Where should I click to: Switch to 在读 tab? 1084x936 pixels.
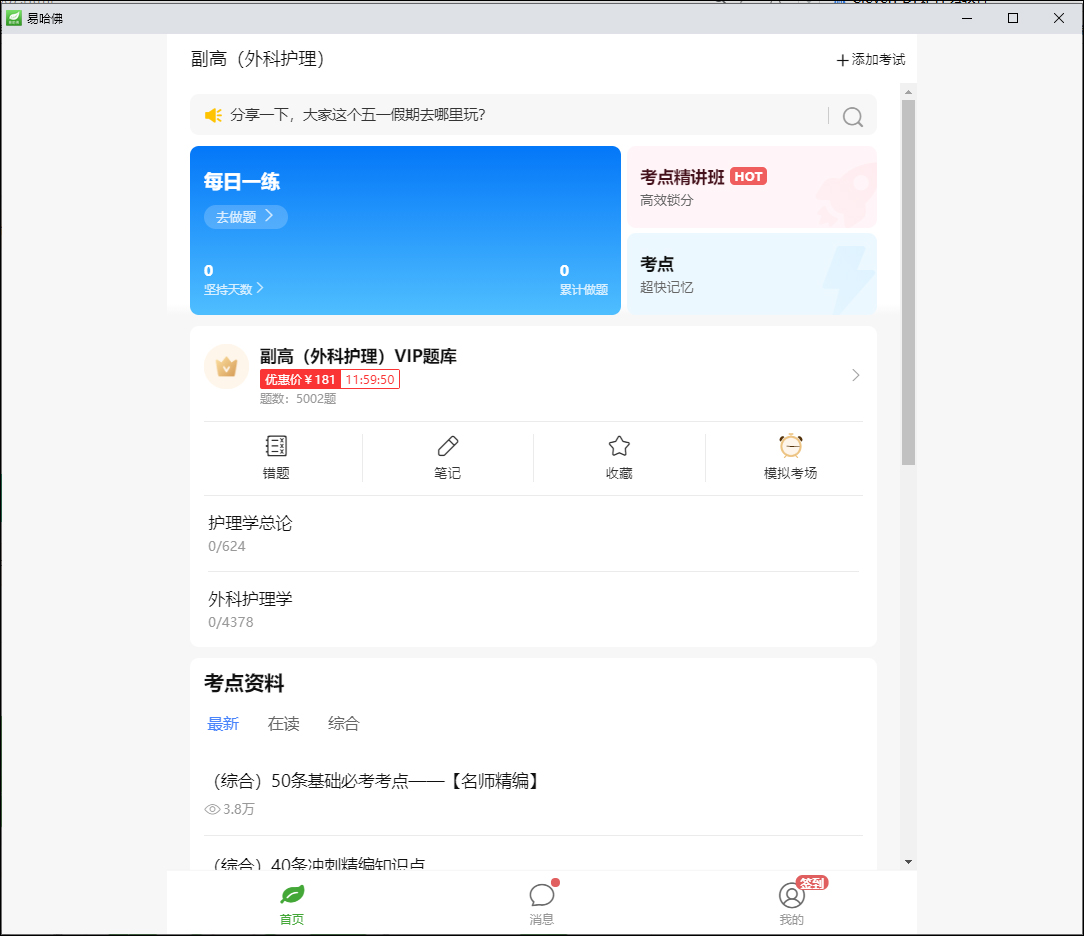(283, 724)
